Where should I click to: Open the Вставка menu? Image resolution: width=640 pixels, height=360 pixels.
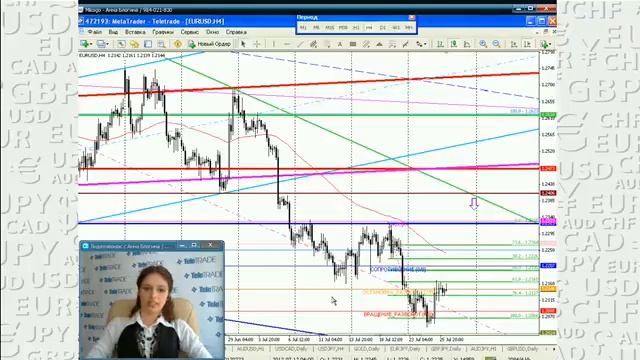point(135,32)
